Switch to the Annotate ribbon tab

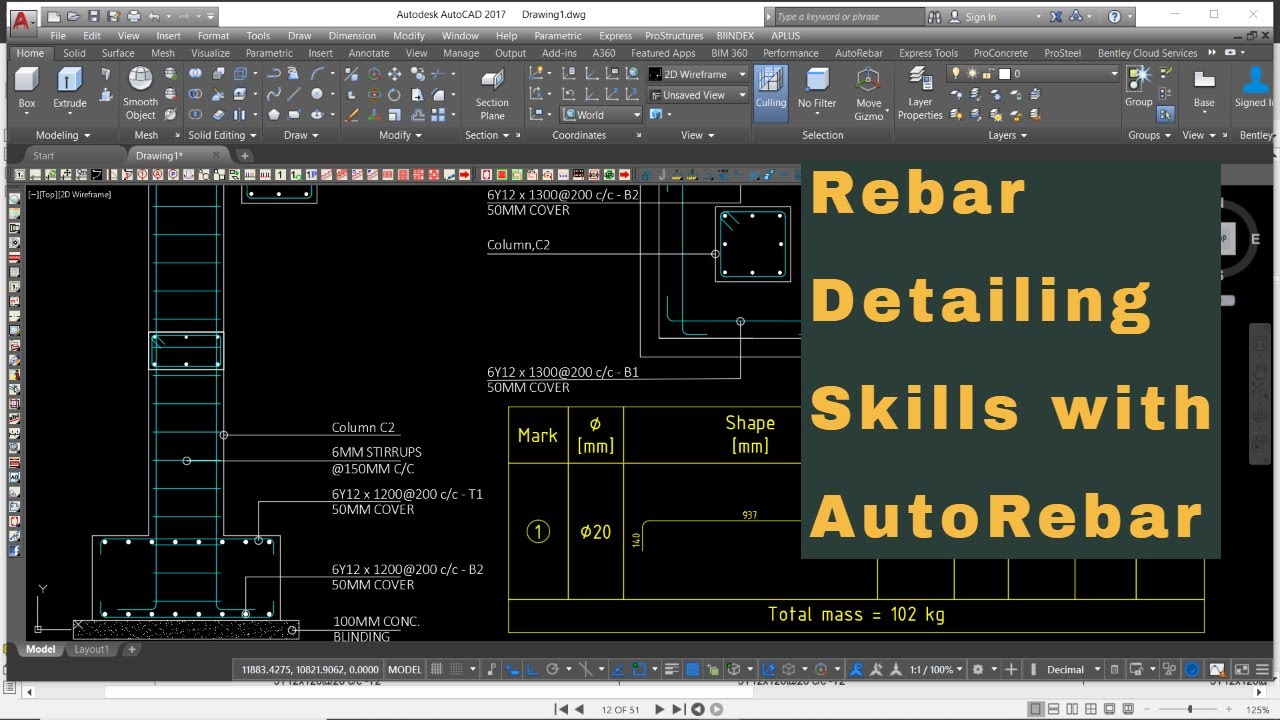pos(369,53)
